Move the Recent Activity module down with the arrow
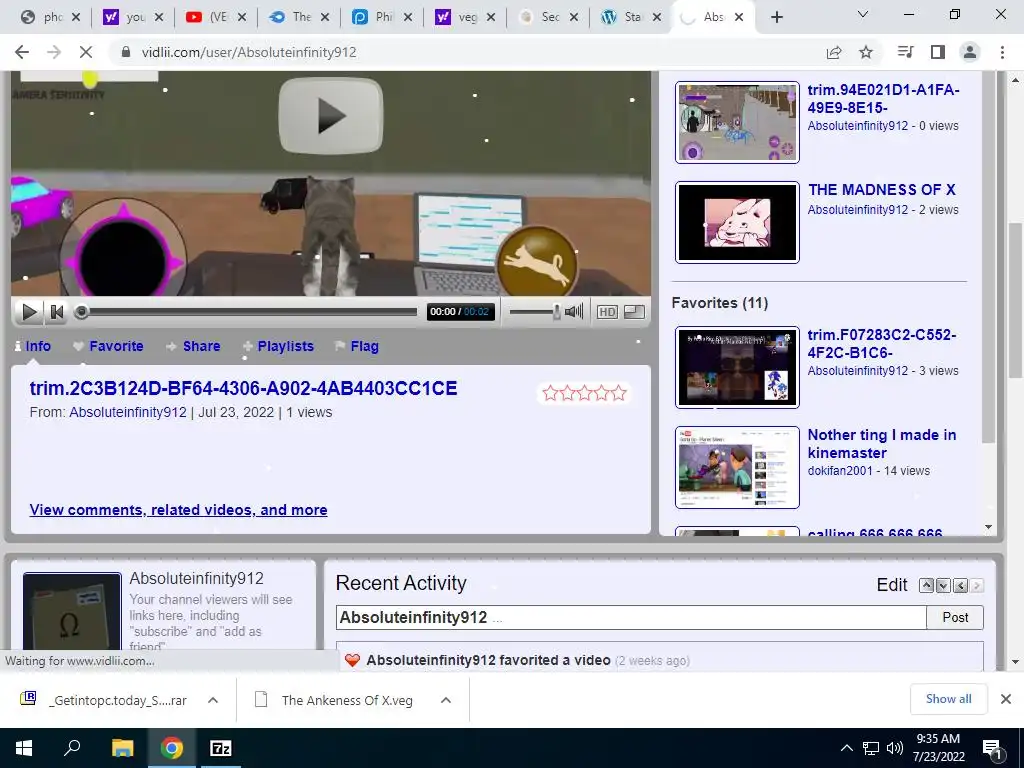 [x=943, y=585]
